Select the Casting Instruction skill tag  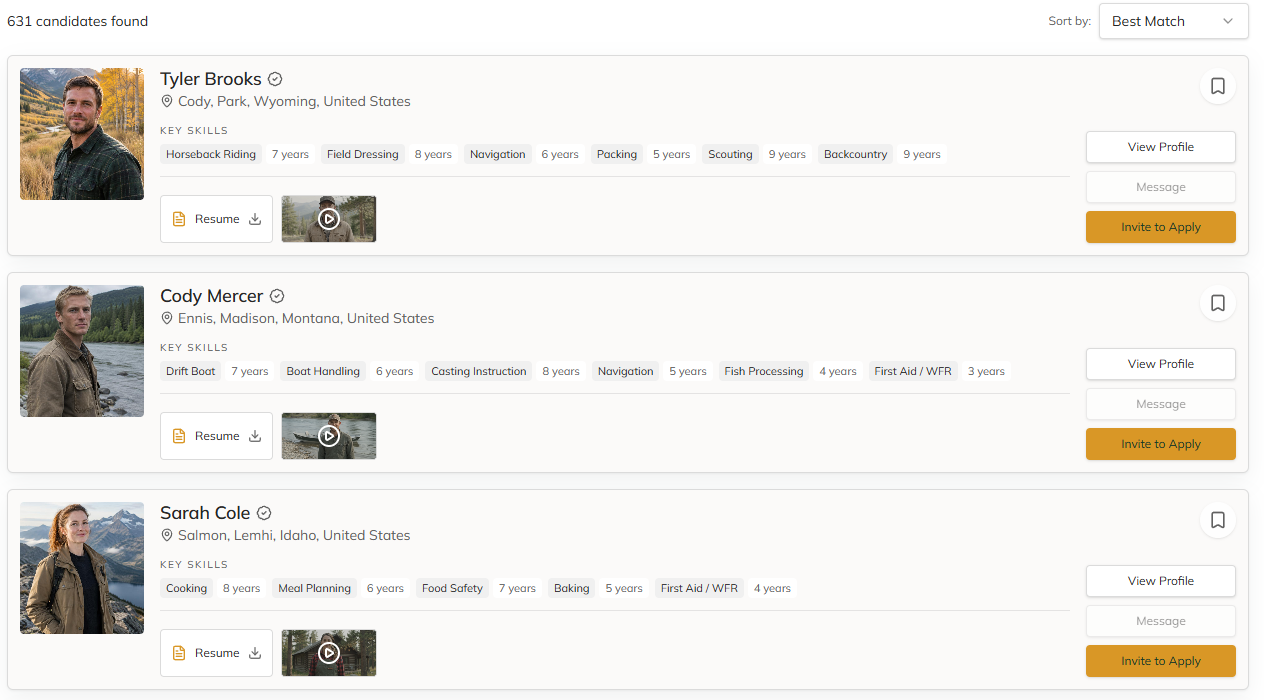coord(479,371)
